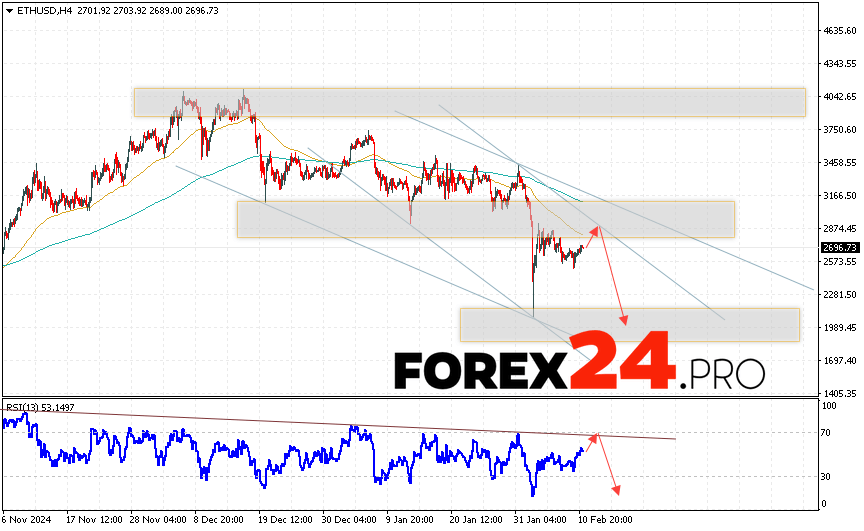Click the RSI 30 level label
The width and height of the screenshot is (864, 531).
825,475
